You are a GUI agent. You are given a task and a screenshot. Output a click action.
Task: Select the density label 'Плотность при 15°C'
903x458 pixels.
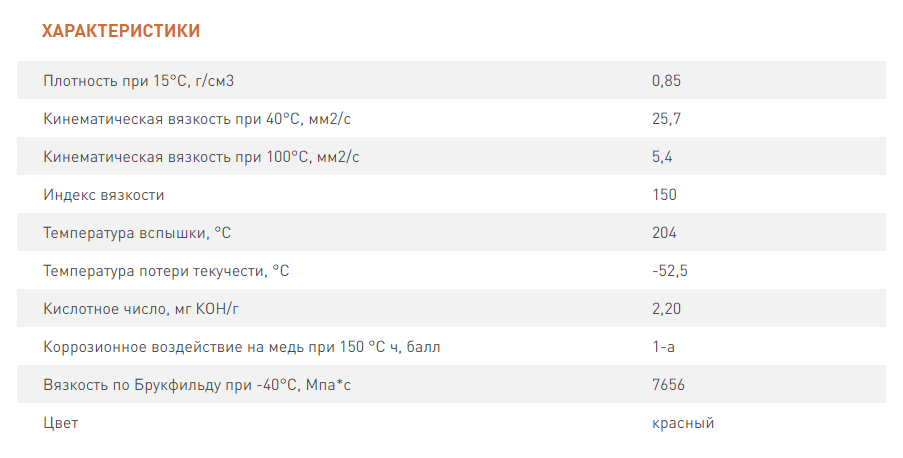point(141,81)
